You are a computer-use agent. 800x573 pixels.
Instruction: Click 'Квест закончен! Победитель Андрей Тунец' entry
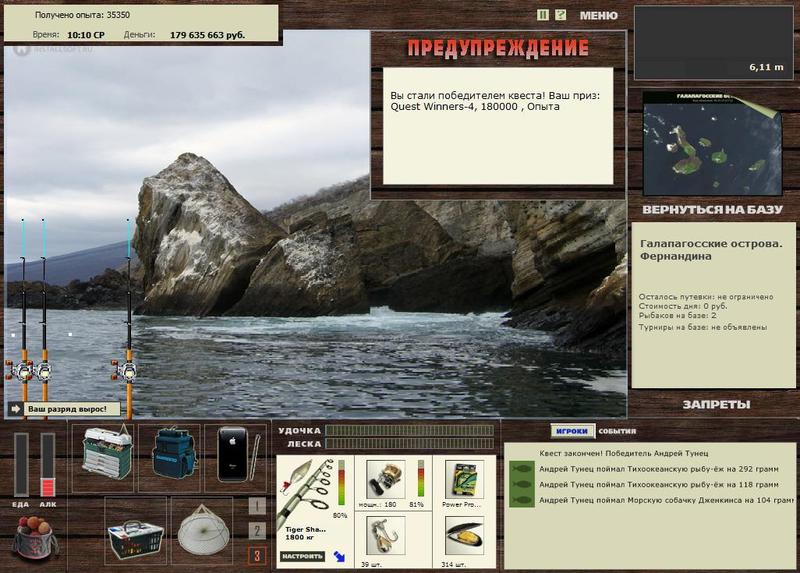pyautogui.click(x=623, y=453)
